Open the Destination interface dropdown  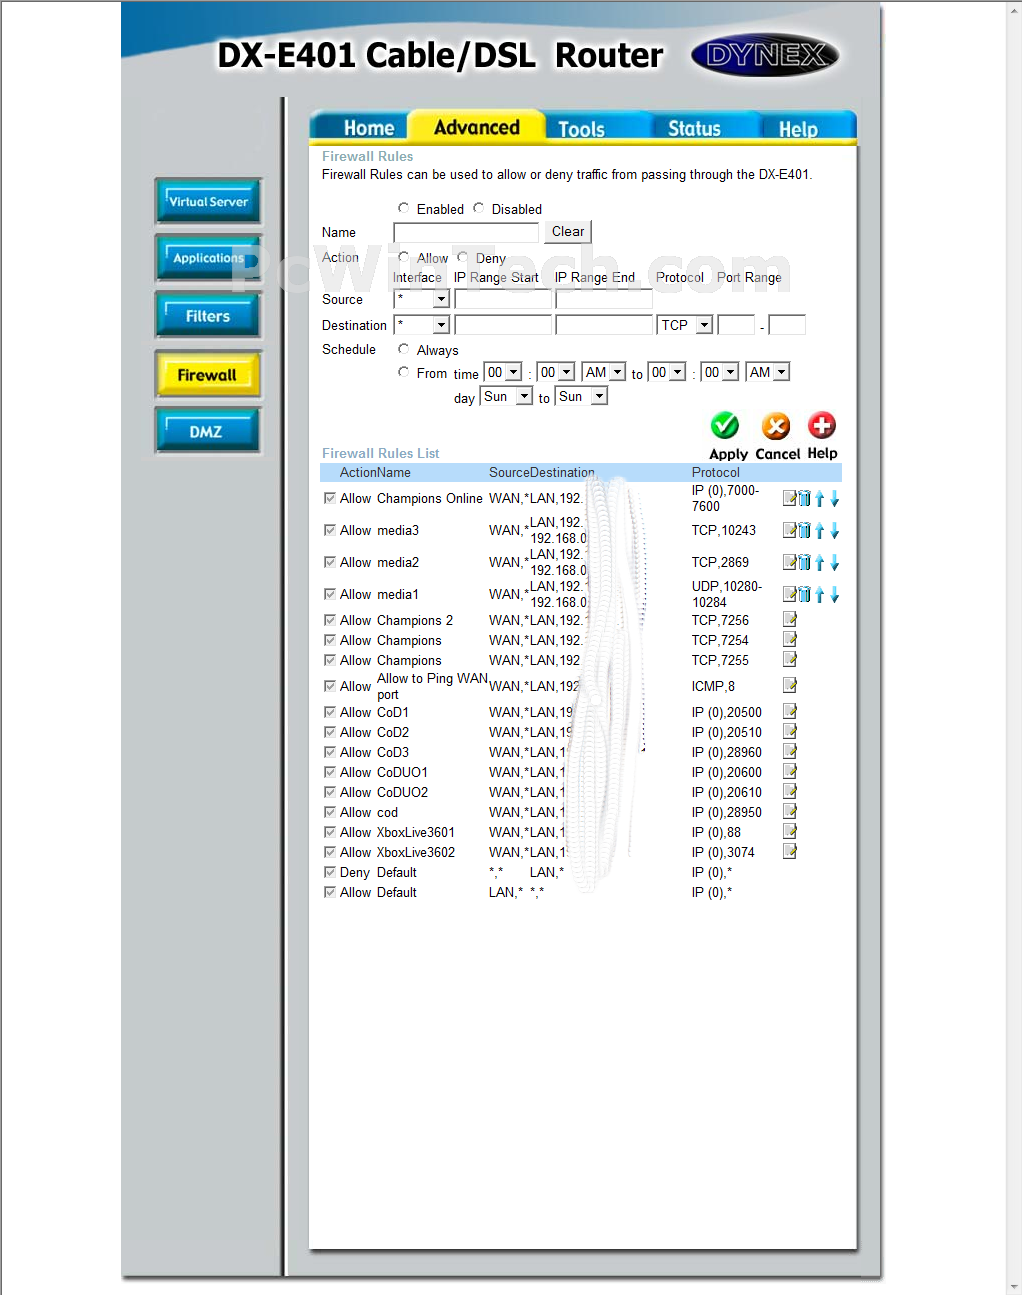422,325
